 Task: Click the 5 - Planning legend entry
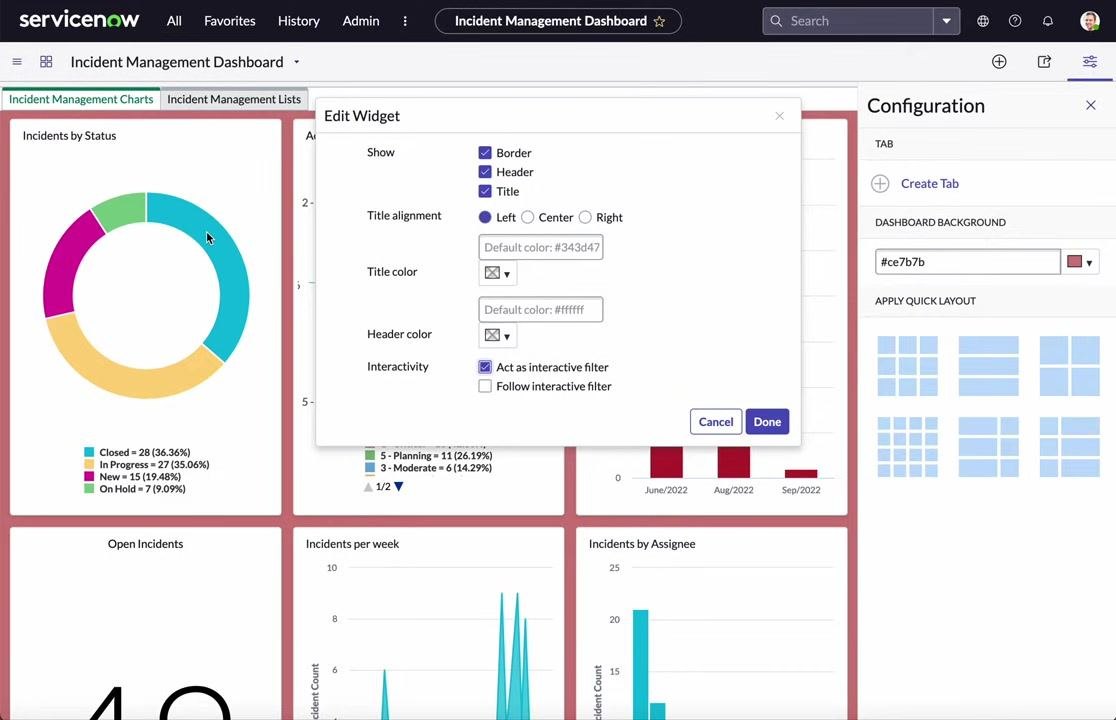[428, 455]
